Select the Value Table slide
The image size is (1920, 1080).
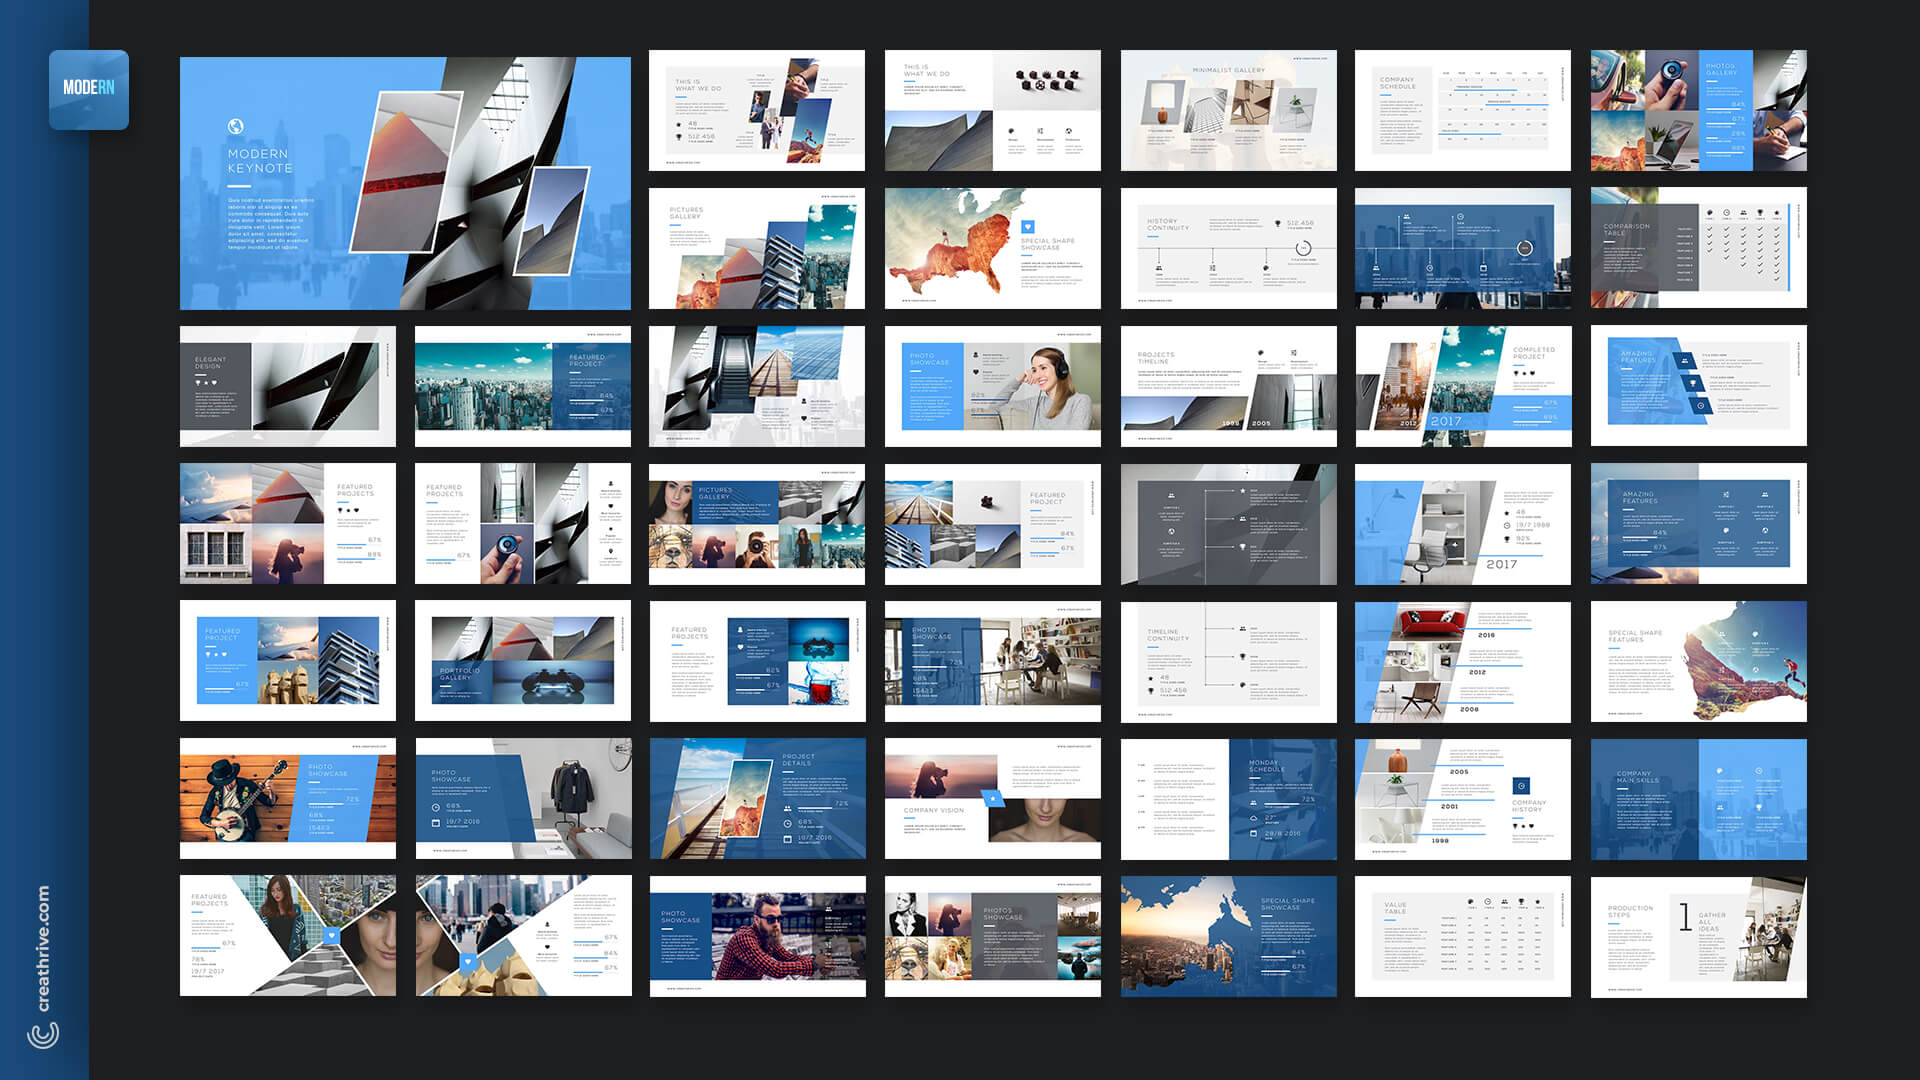pos(1462,936)
